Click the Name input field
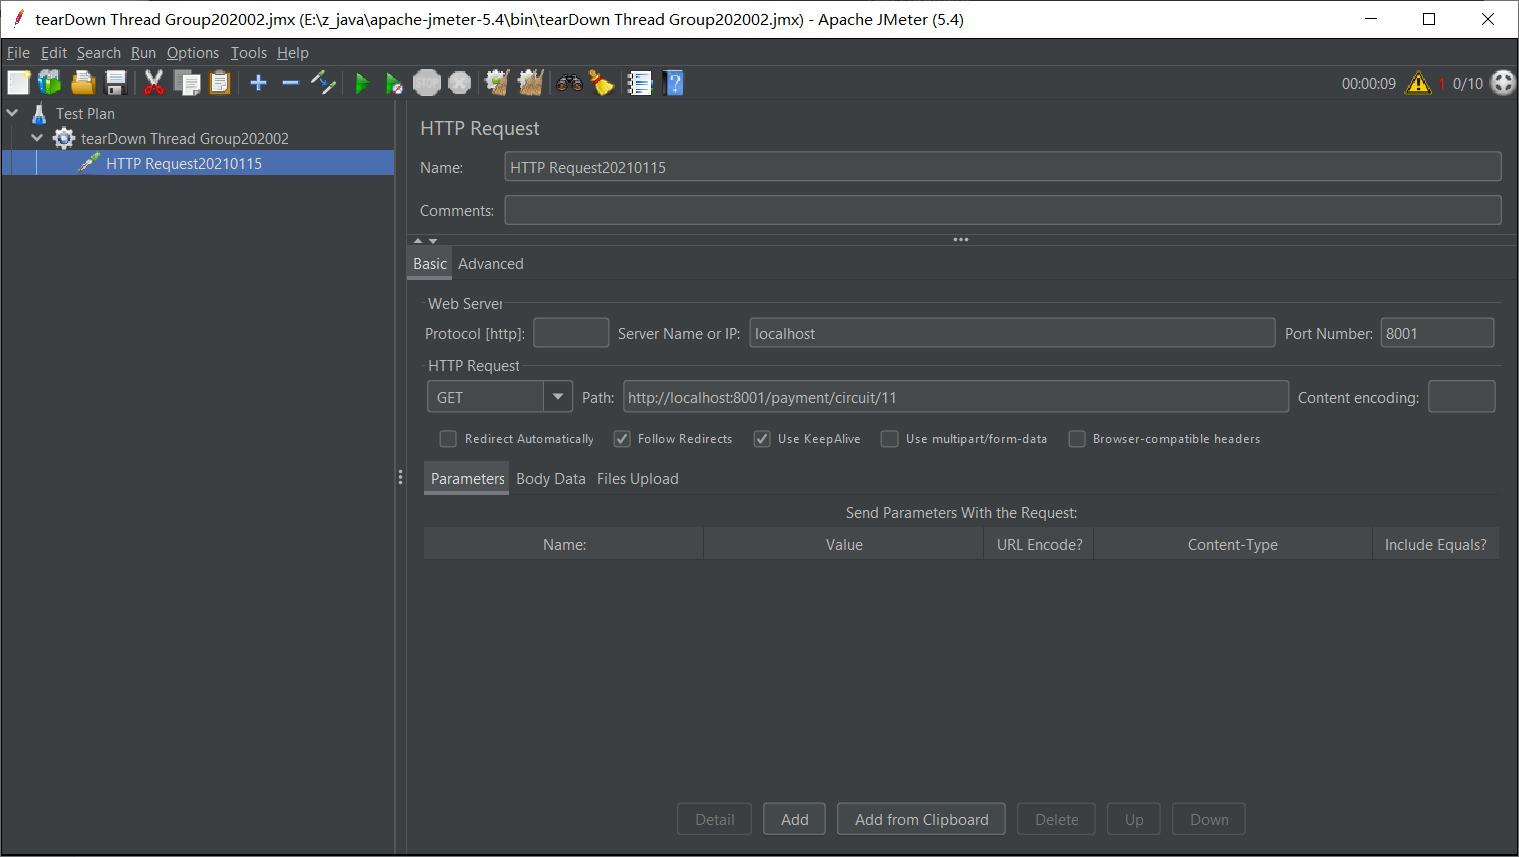The image size is (1519, 857). click(x=1003, y=167)
